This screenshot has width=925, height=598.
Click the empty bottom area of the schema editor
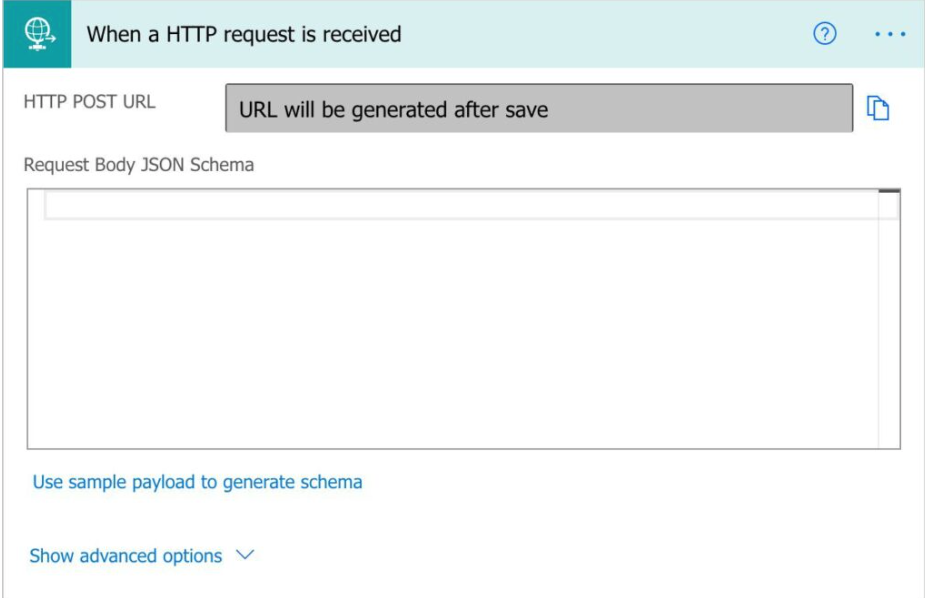click(450, 420)
